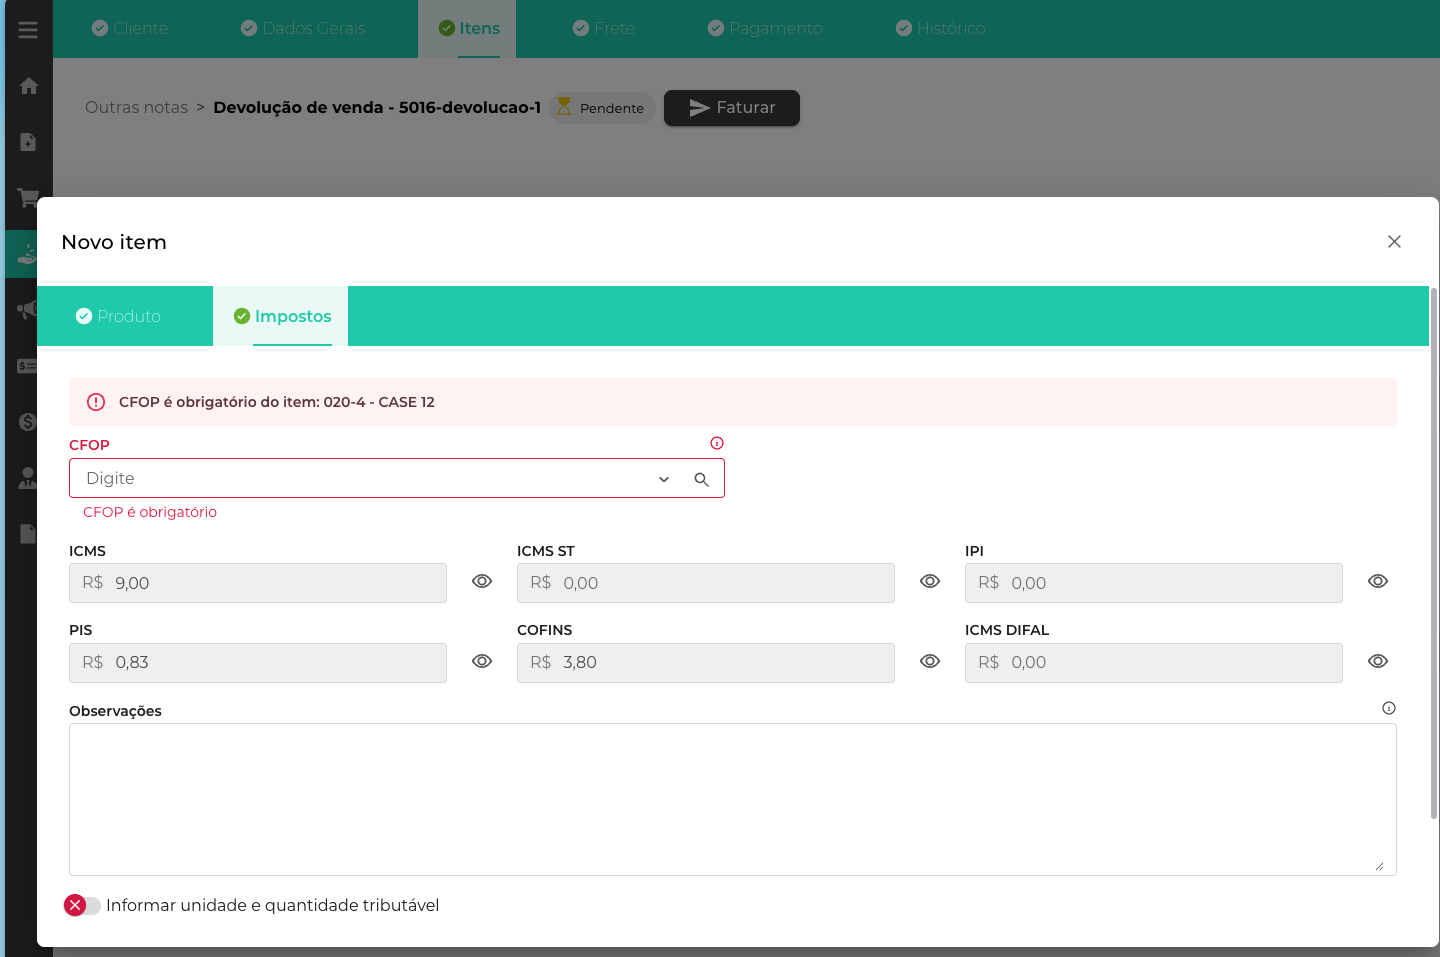Open the hamburger menu in the sidebar
This screenshot has height=957, width=1440.
click(28, 30)
